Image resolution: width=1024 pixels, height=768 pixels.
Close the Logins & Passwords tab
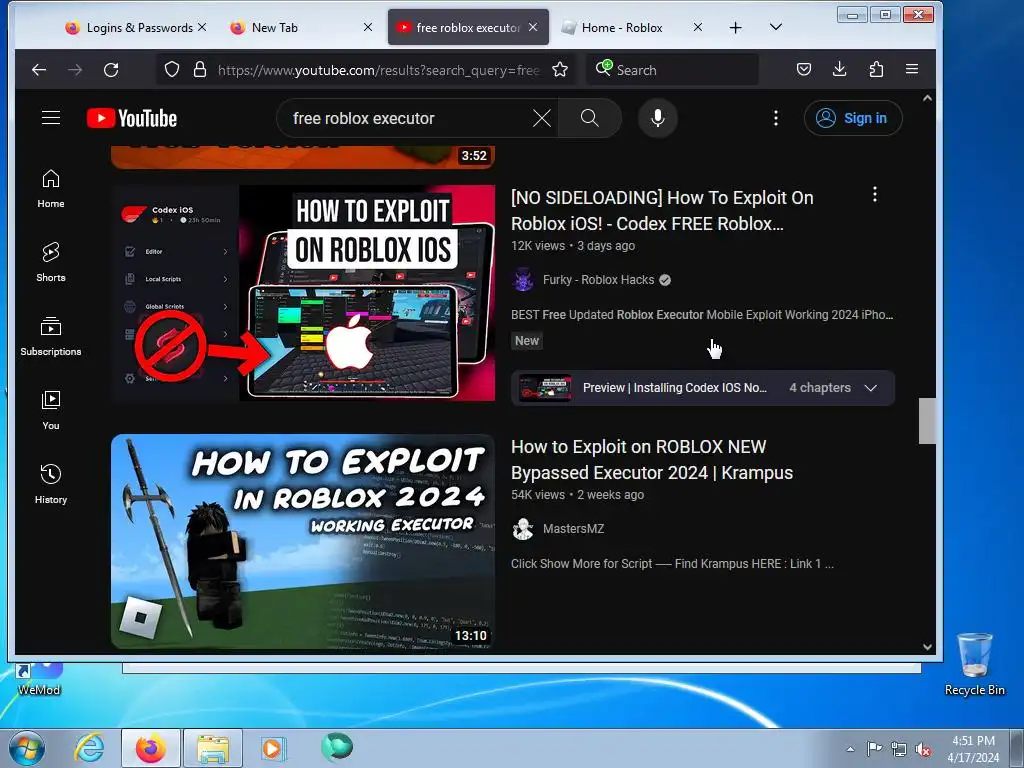(202, 27)
